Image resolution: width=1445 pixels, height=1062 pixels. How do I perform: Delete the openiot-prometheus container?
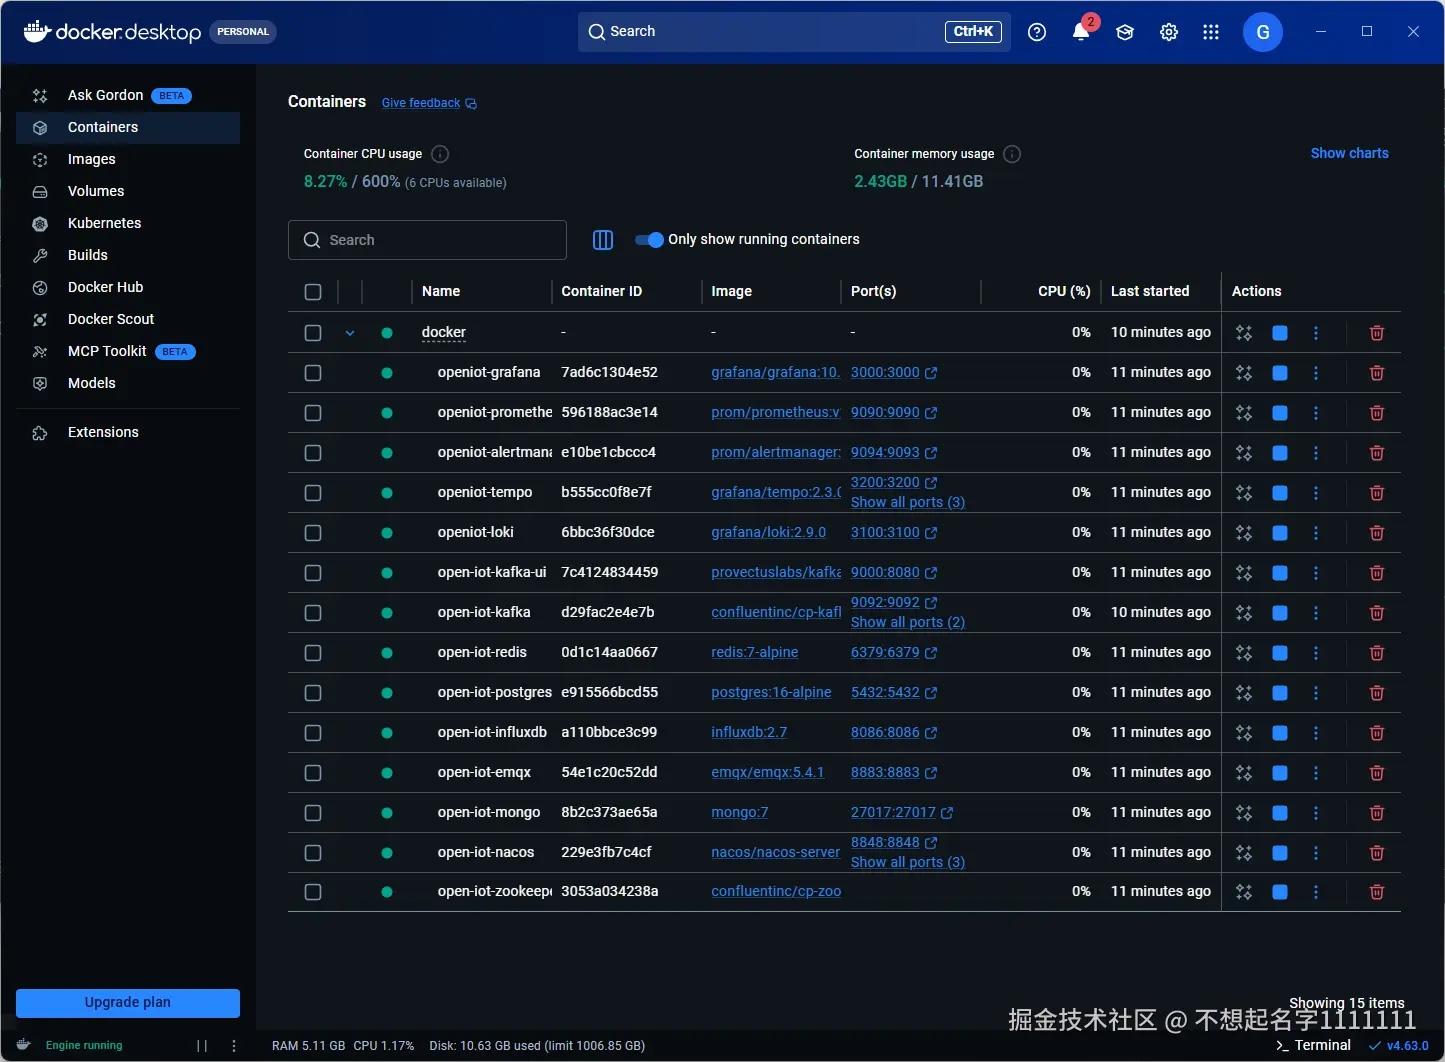[1377, 413]
